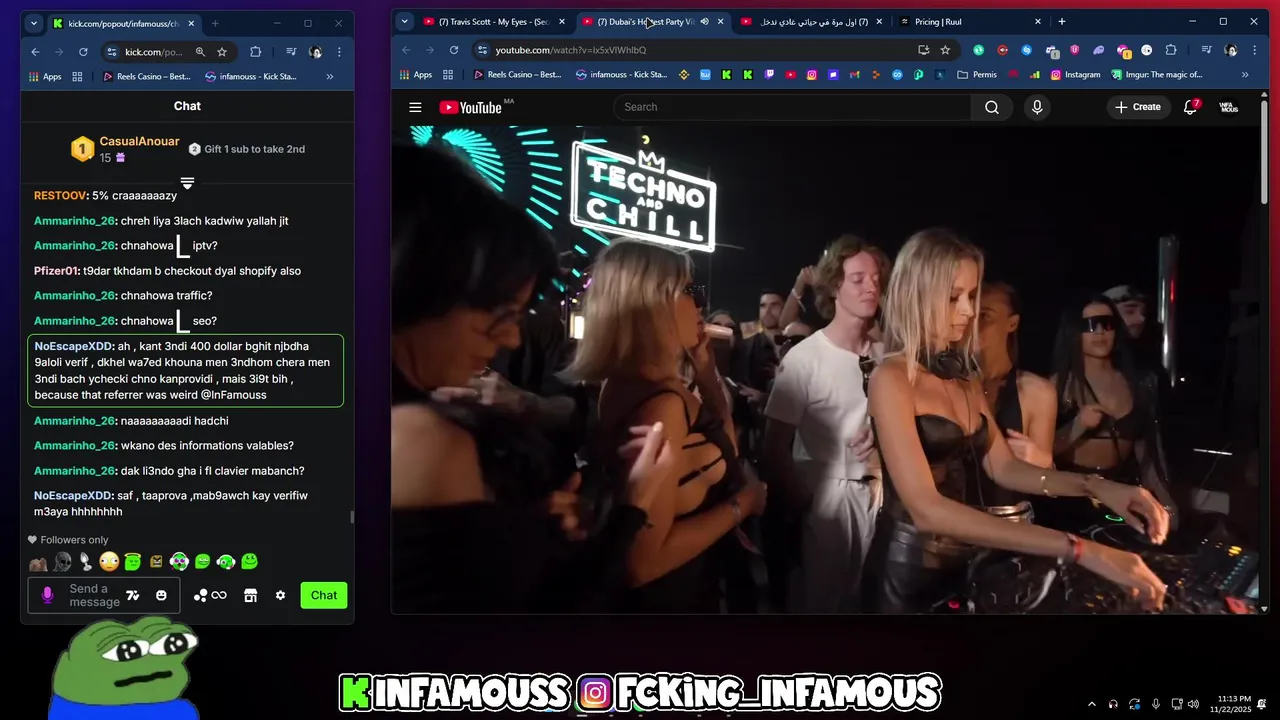Viewport: 1280px width, 720px height.
Task: View site information icon in the YouTube address bar
Action: coord(482,50)
